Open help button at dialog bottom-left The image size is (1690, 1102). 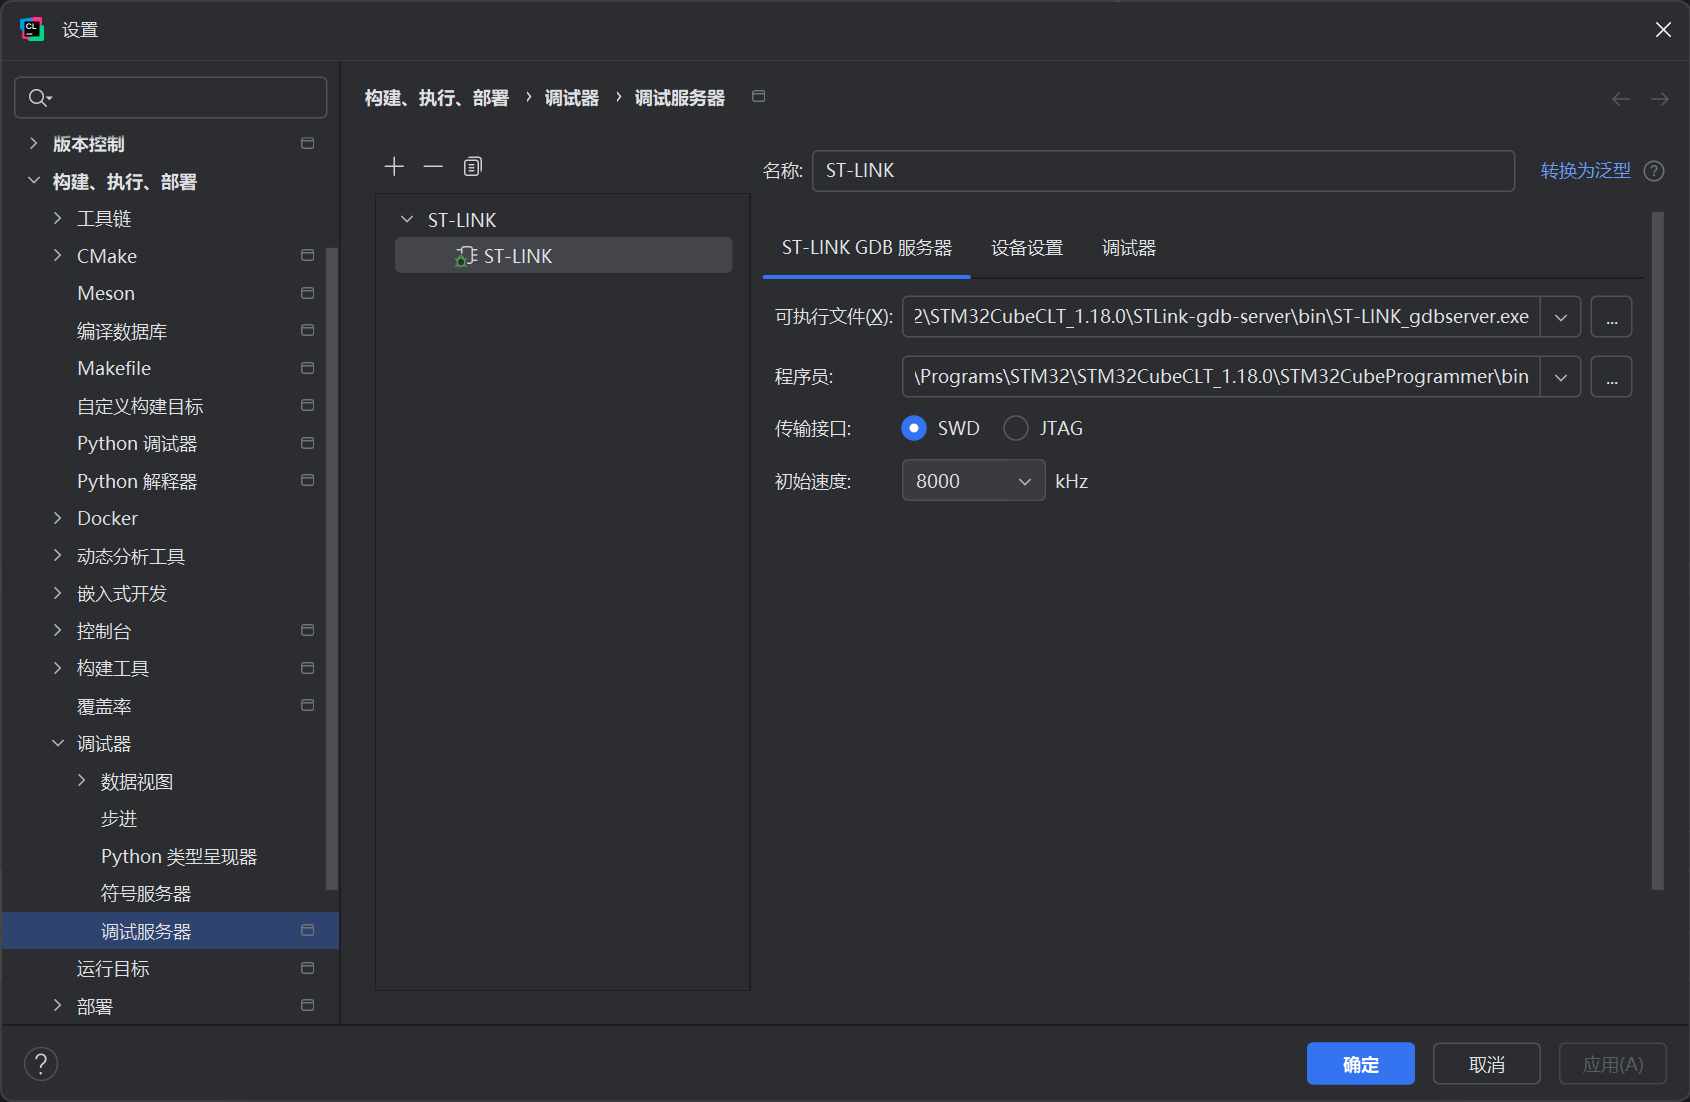point(41,1064)
